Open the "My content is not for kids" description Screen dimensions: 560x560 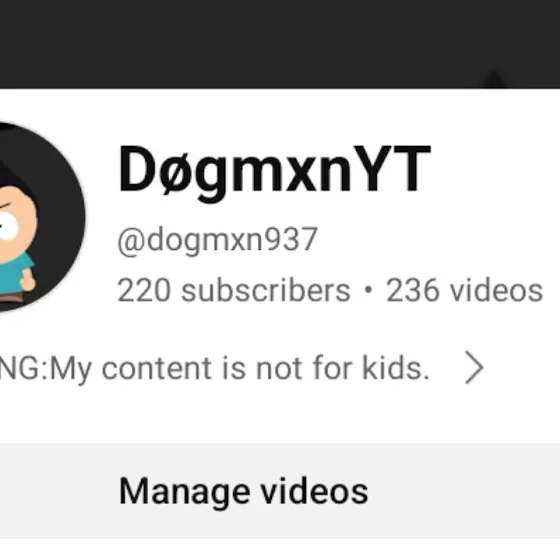click(214, 369)
